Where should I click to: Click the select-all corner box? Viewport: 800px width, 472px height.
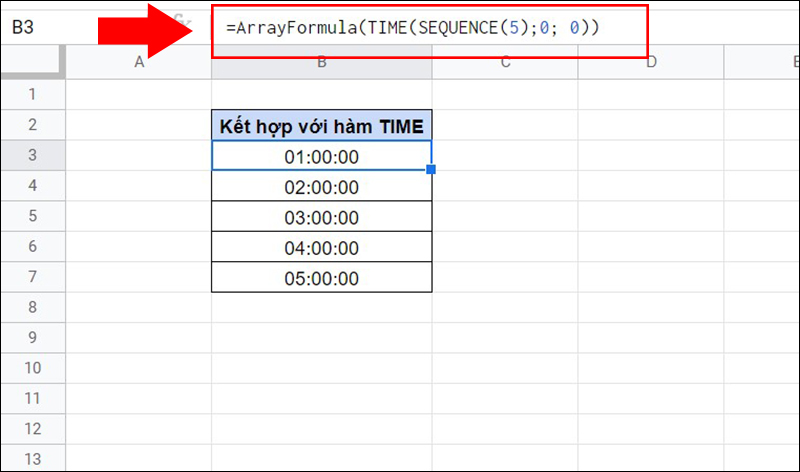pyautogui.click(x=33, y=62)
